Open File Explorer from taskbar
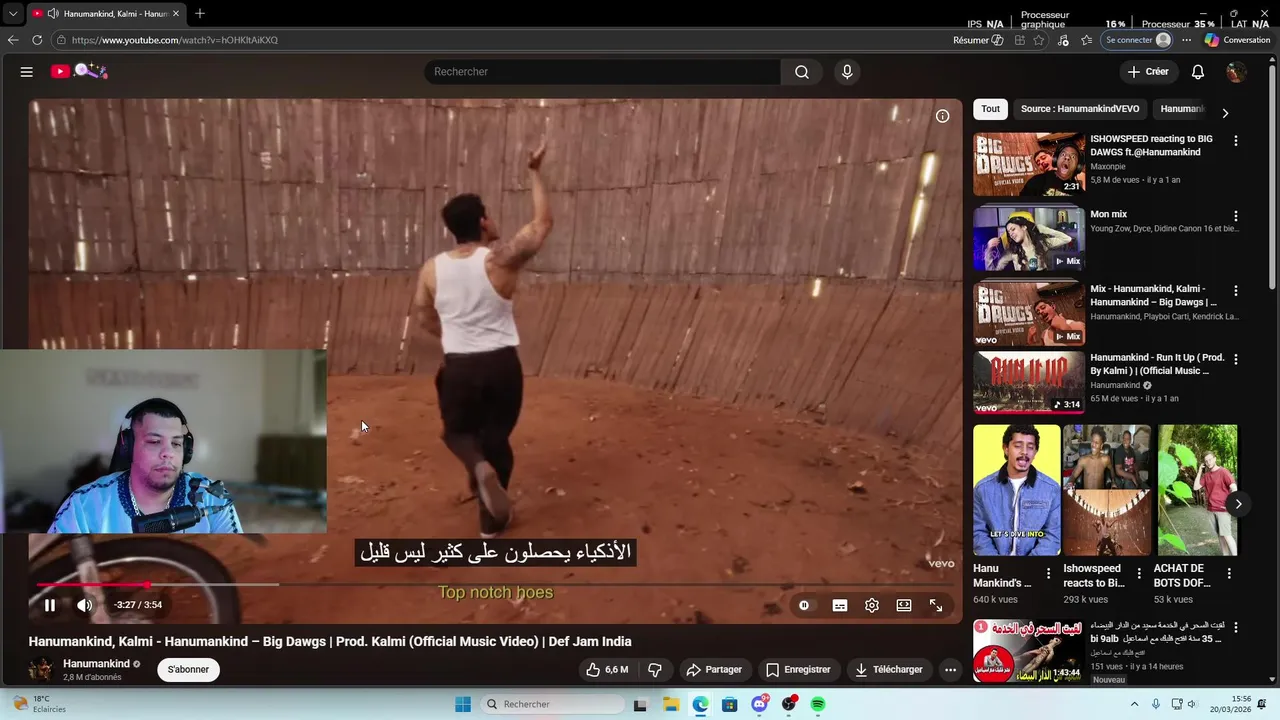The image size is (1280, 720). click(671, 704)
